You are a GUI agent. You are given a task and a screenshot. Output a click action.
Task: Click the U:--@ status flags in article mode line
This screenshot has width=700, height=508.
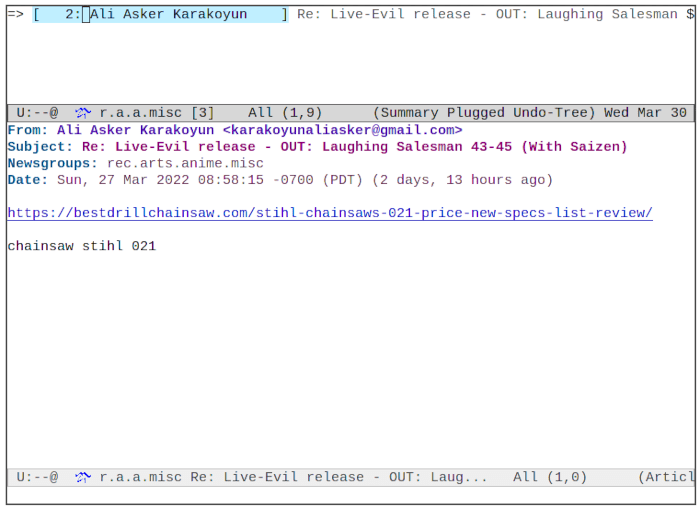click(x=37, y=477)
